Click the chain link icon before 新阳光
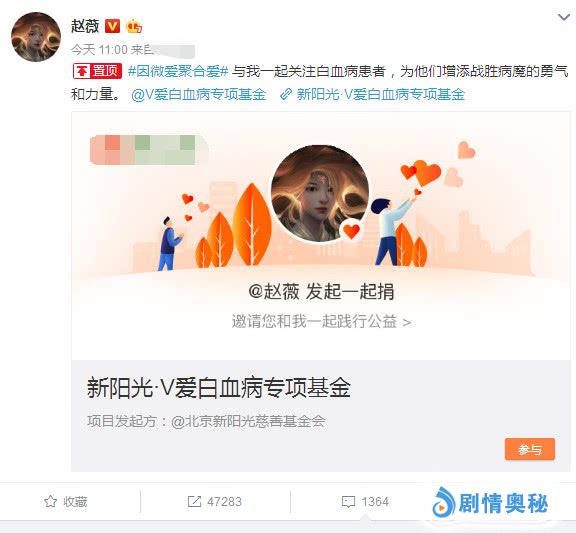 (x=285, y=94)
